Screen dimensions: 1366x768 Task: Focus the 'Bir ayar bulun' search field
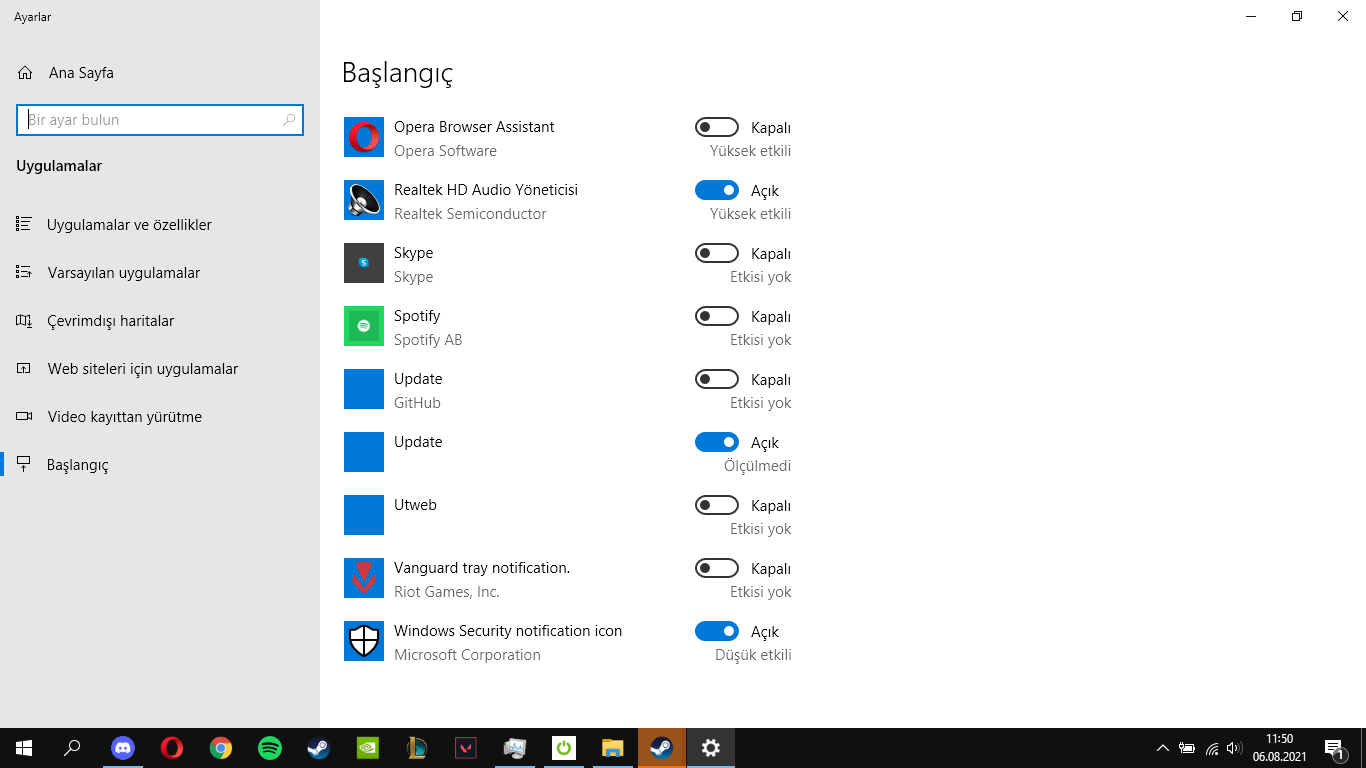160,120
